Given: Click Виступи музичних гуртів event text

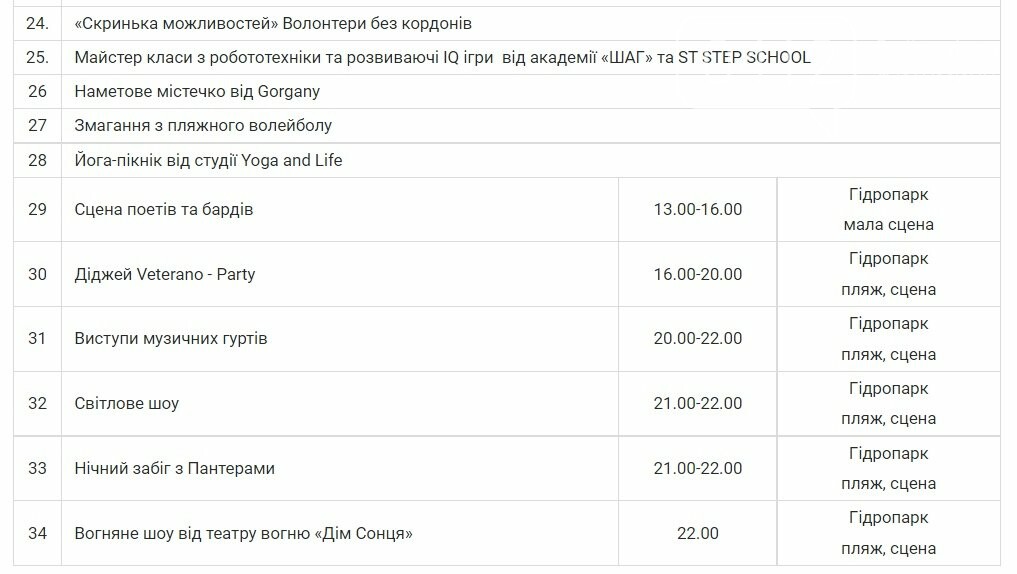Looking at the screenshot, I should point(171,338).
